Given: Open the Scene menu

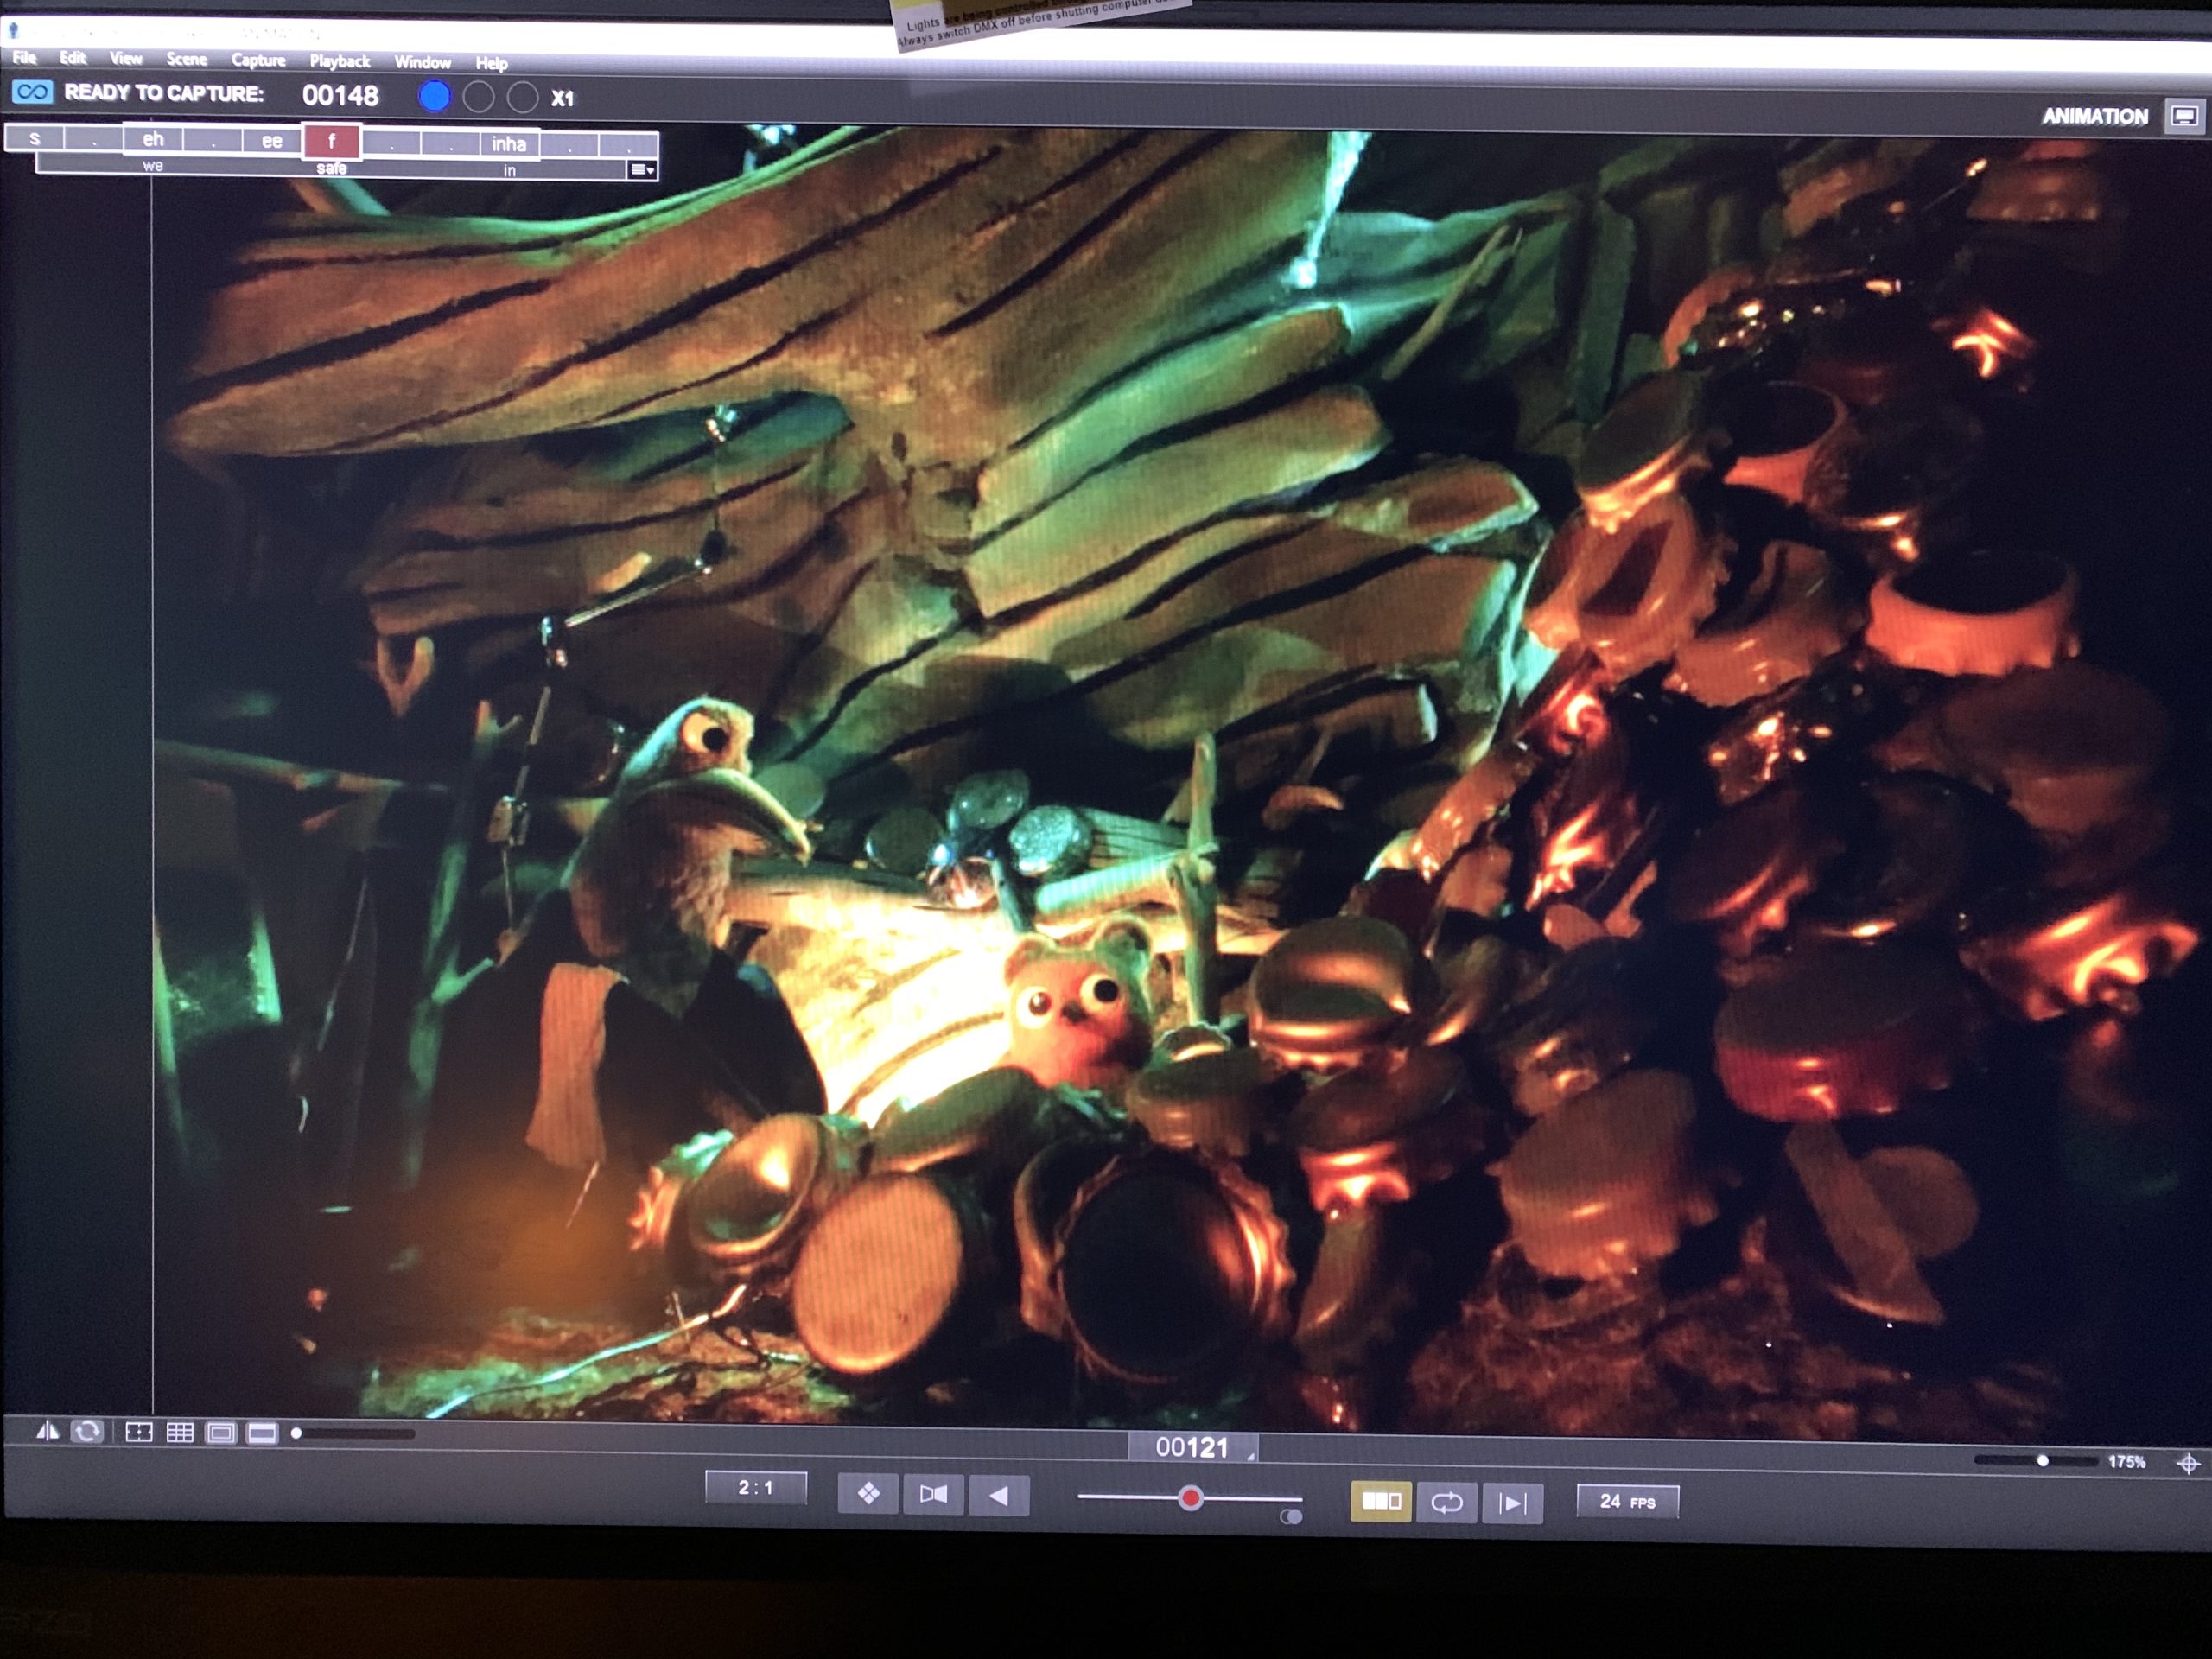Looking at the screenshot, I should 187,60.
